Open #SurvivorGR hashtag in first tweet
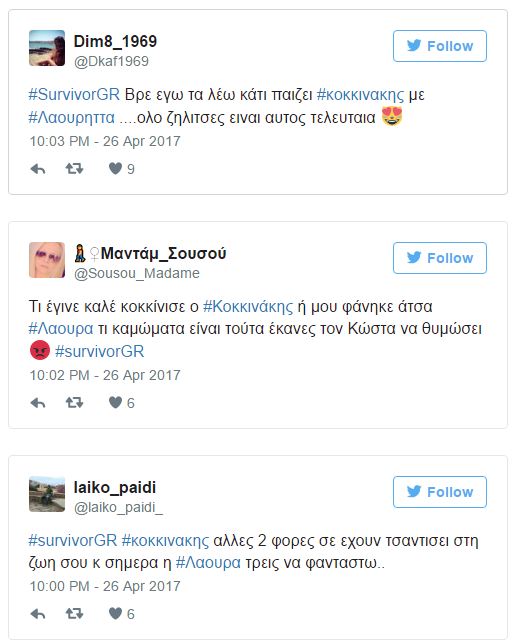Viewport: 518px width, 644px height. click(x=74, y=95)
